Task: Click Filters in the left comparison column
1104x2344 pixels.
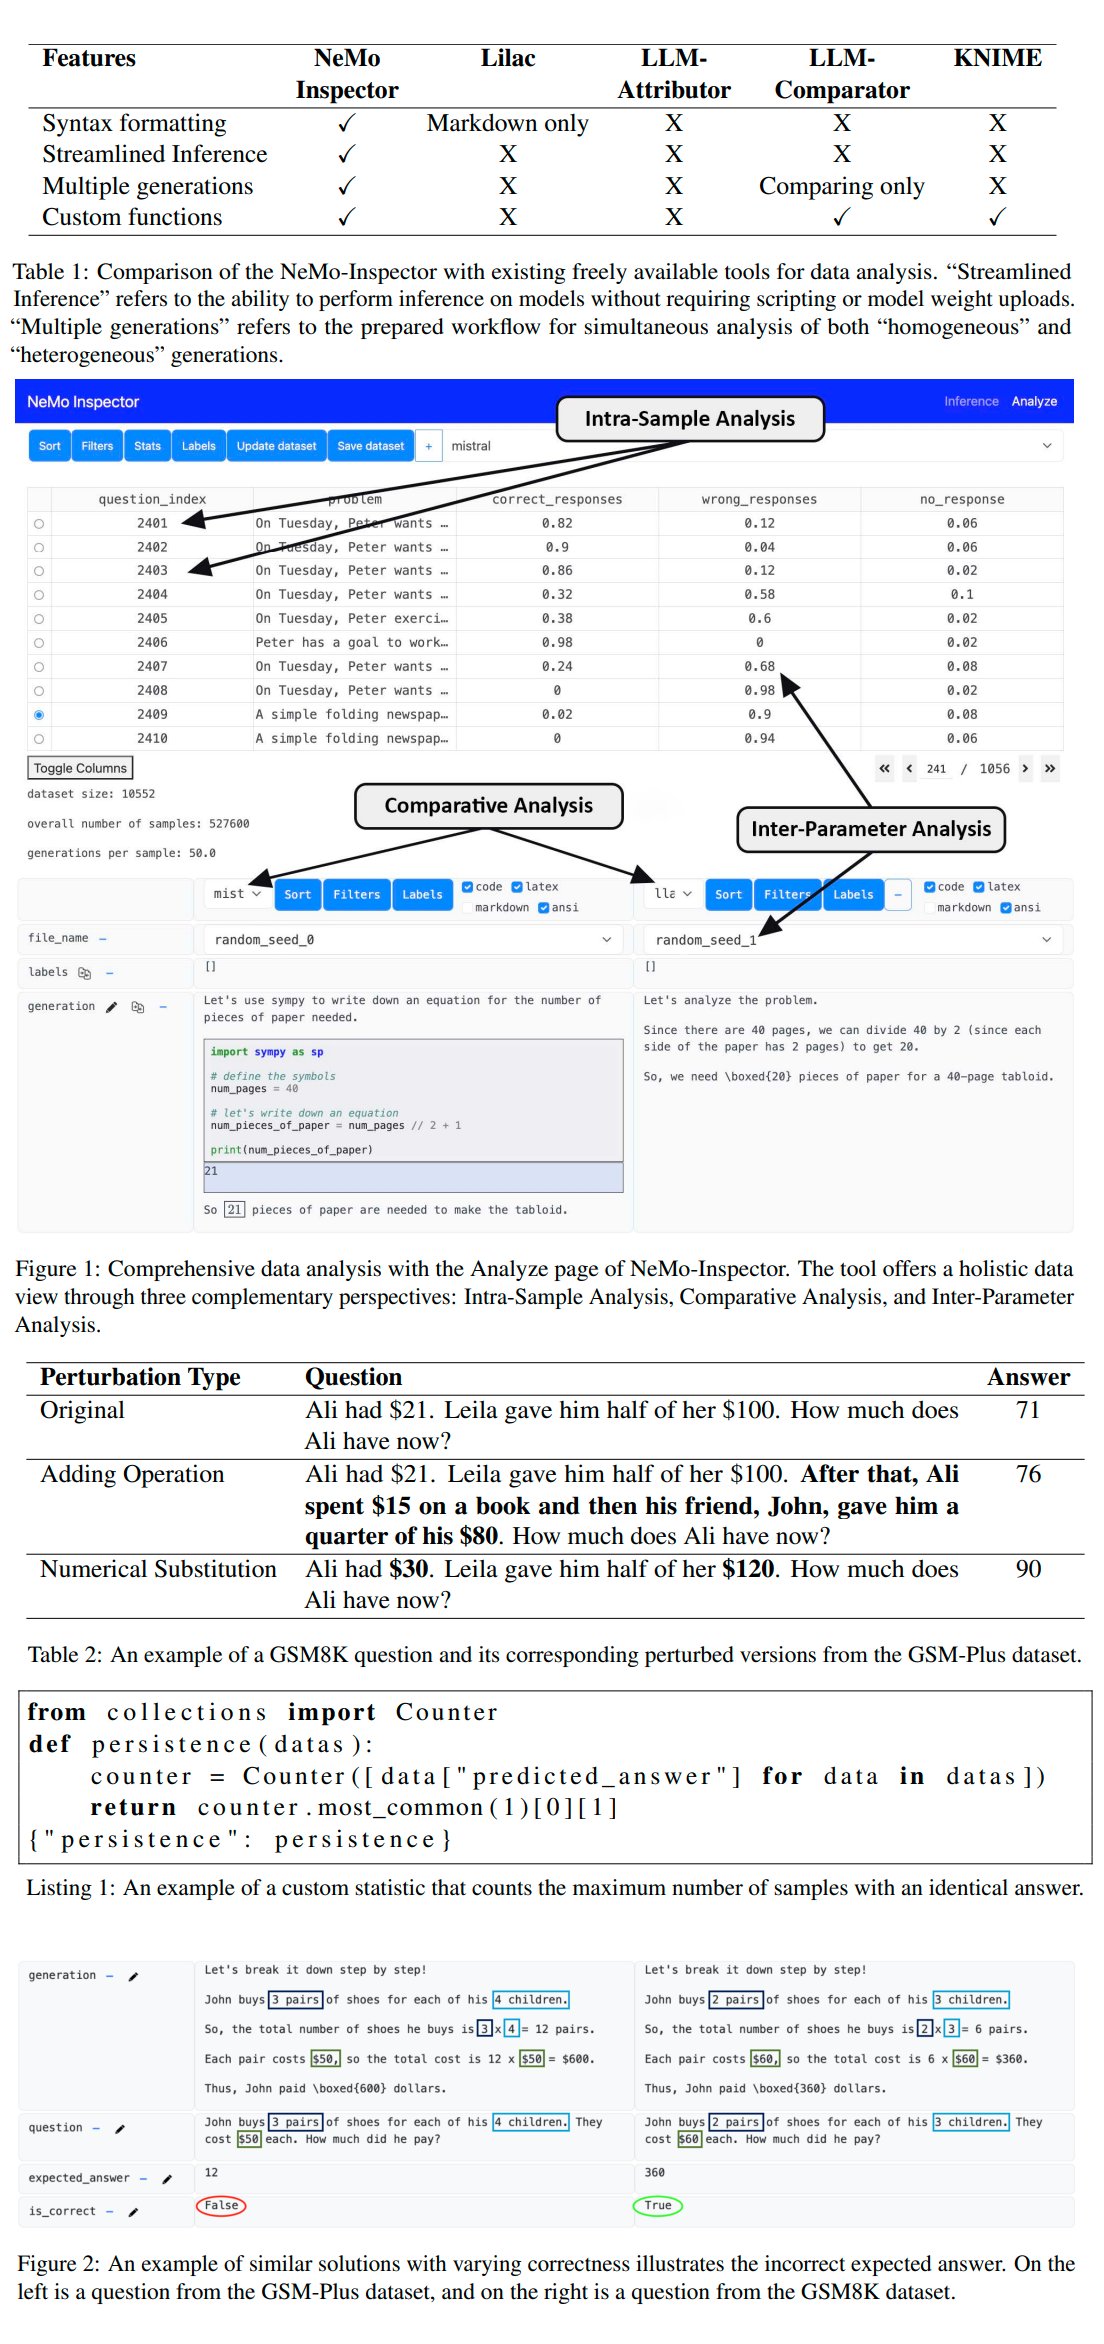Action: point(357,894)
